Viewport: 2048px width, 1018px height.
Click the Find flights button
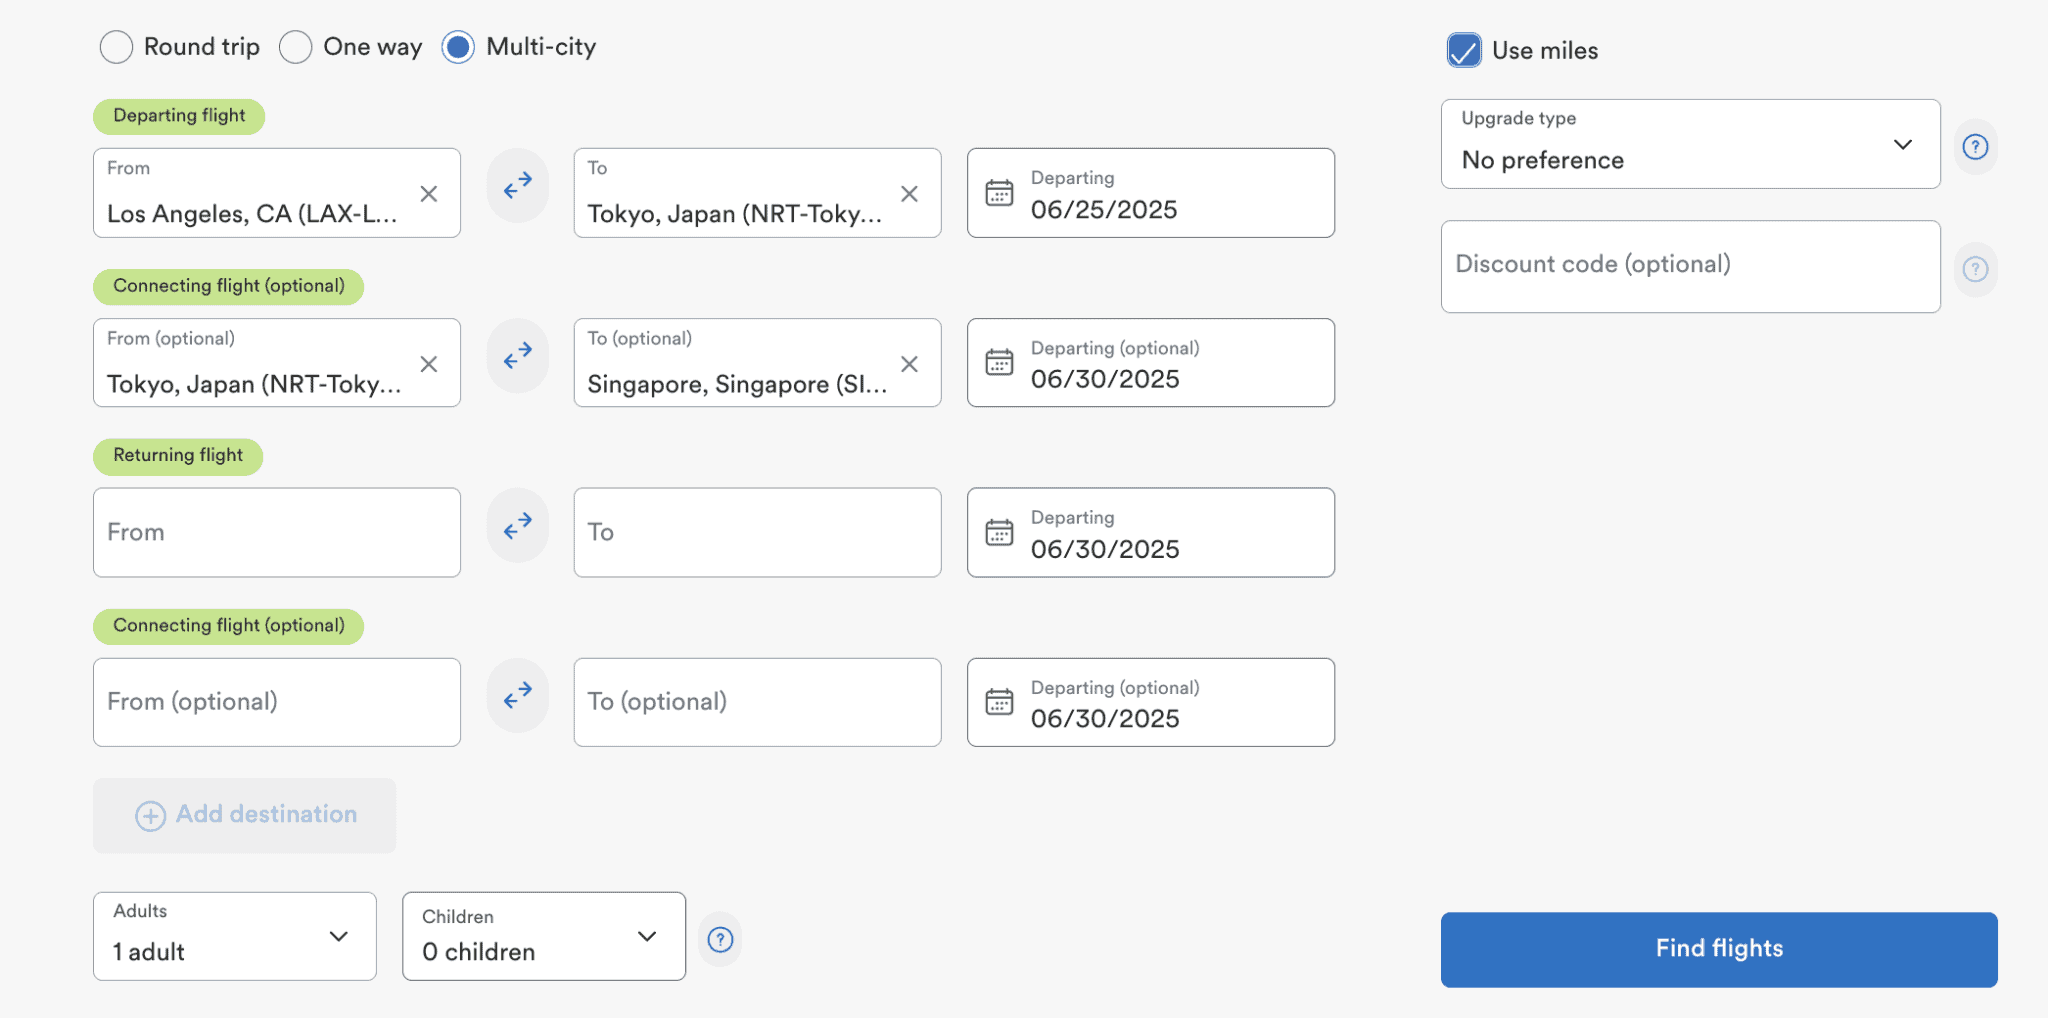click(x=1718, y=949)
